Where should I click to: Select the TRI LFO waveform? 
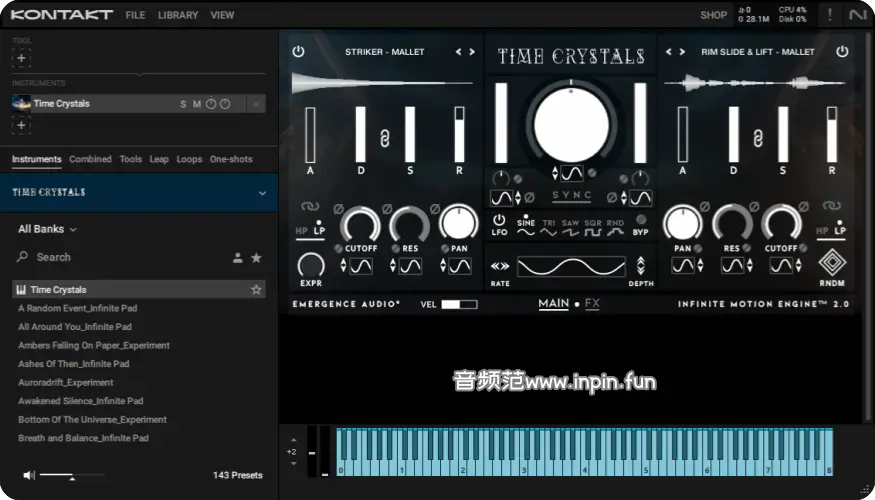point(549,227)
